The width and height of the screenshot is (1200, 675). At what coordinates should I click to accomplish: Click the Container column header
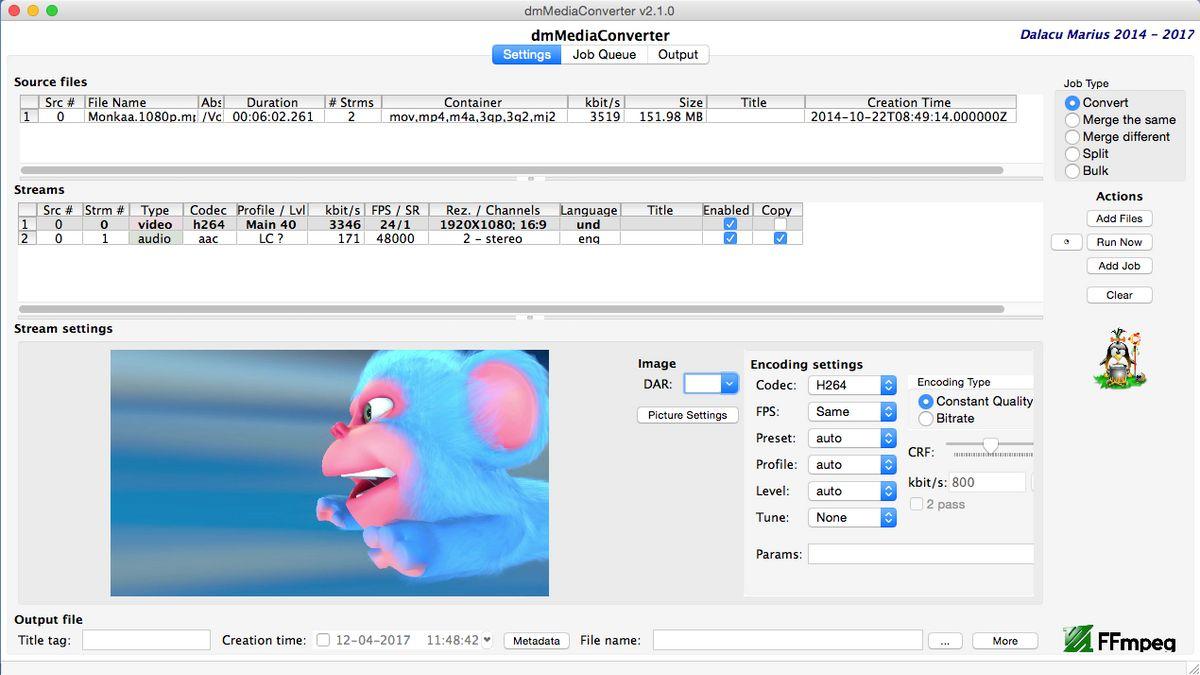click(473, 102)
